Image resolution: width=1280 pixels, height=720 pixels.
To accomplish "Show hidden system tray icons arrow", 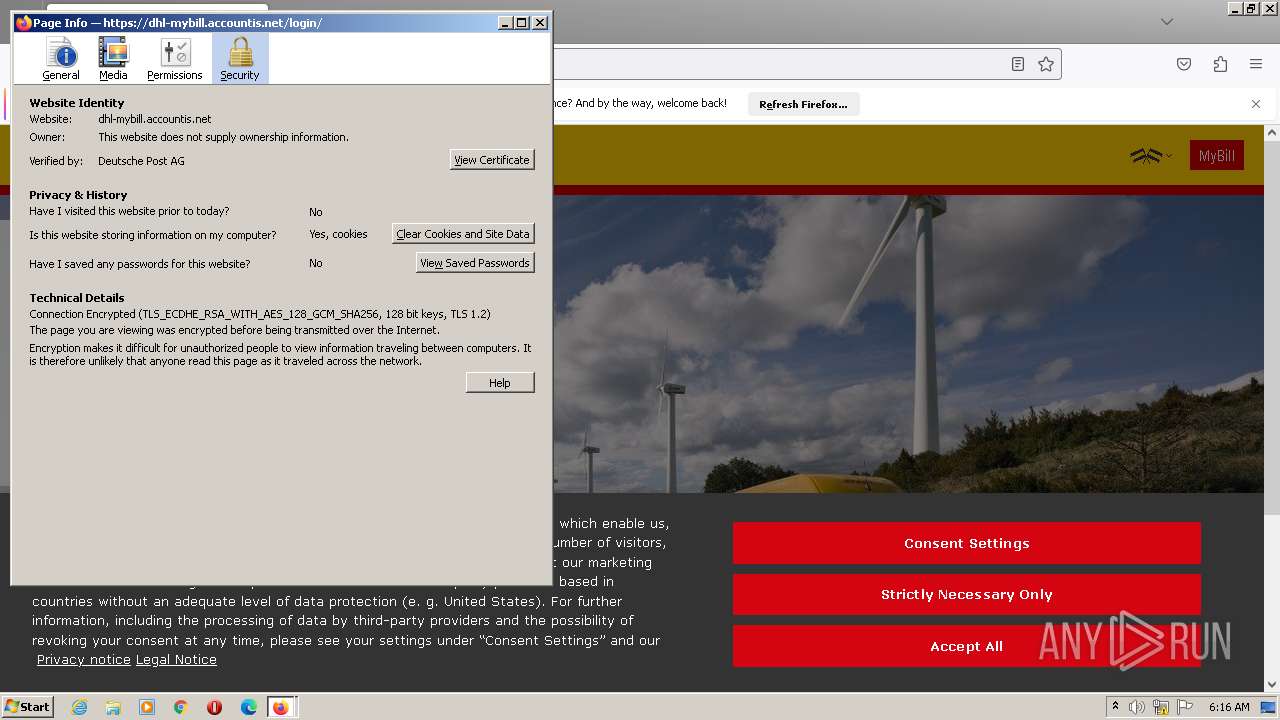I will click(x=1115, y=706).
